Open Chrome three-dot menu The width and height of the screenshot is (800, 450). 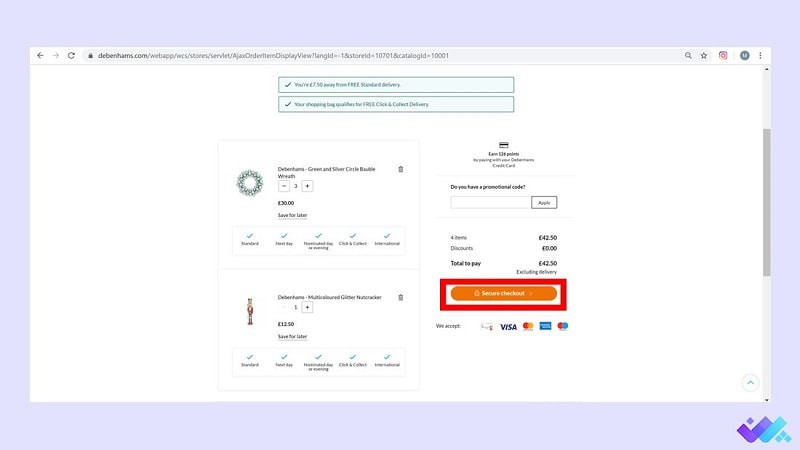761,56
